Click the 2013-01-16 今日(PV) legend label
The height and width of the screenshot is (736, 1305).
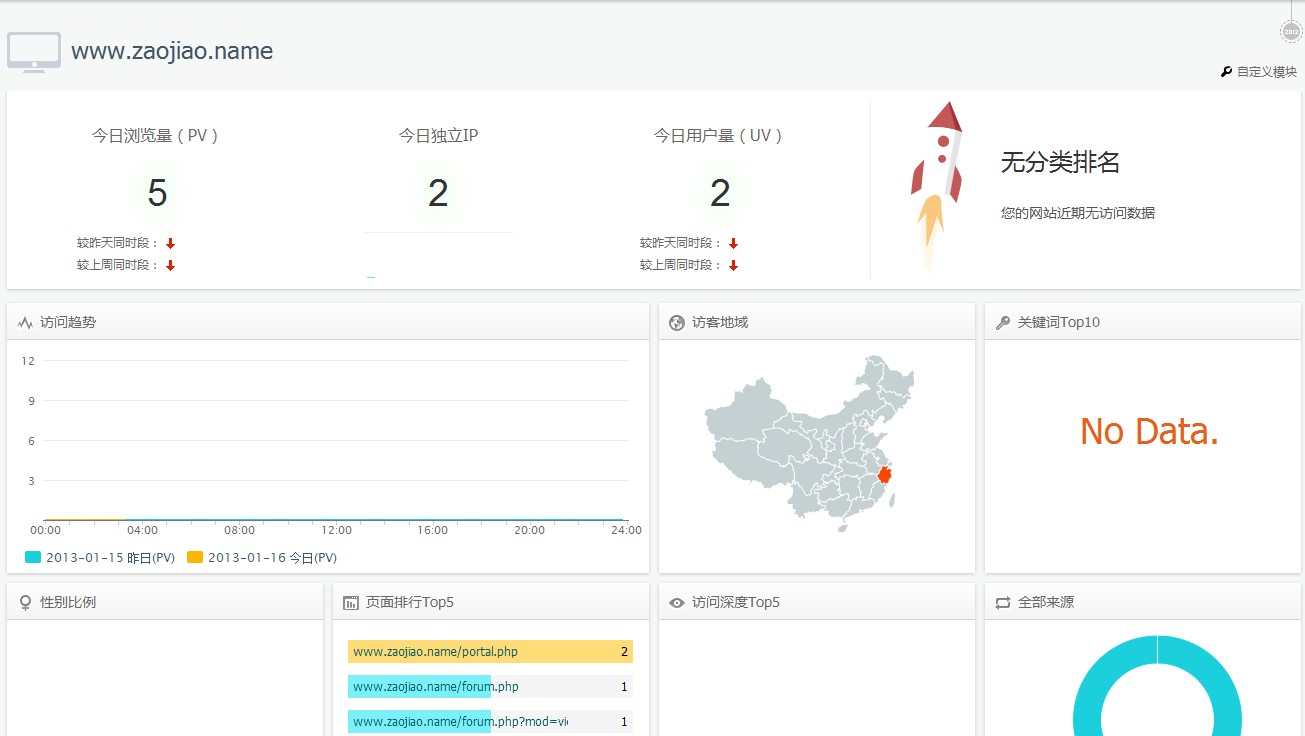click(273, 558)
